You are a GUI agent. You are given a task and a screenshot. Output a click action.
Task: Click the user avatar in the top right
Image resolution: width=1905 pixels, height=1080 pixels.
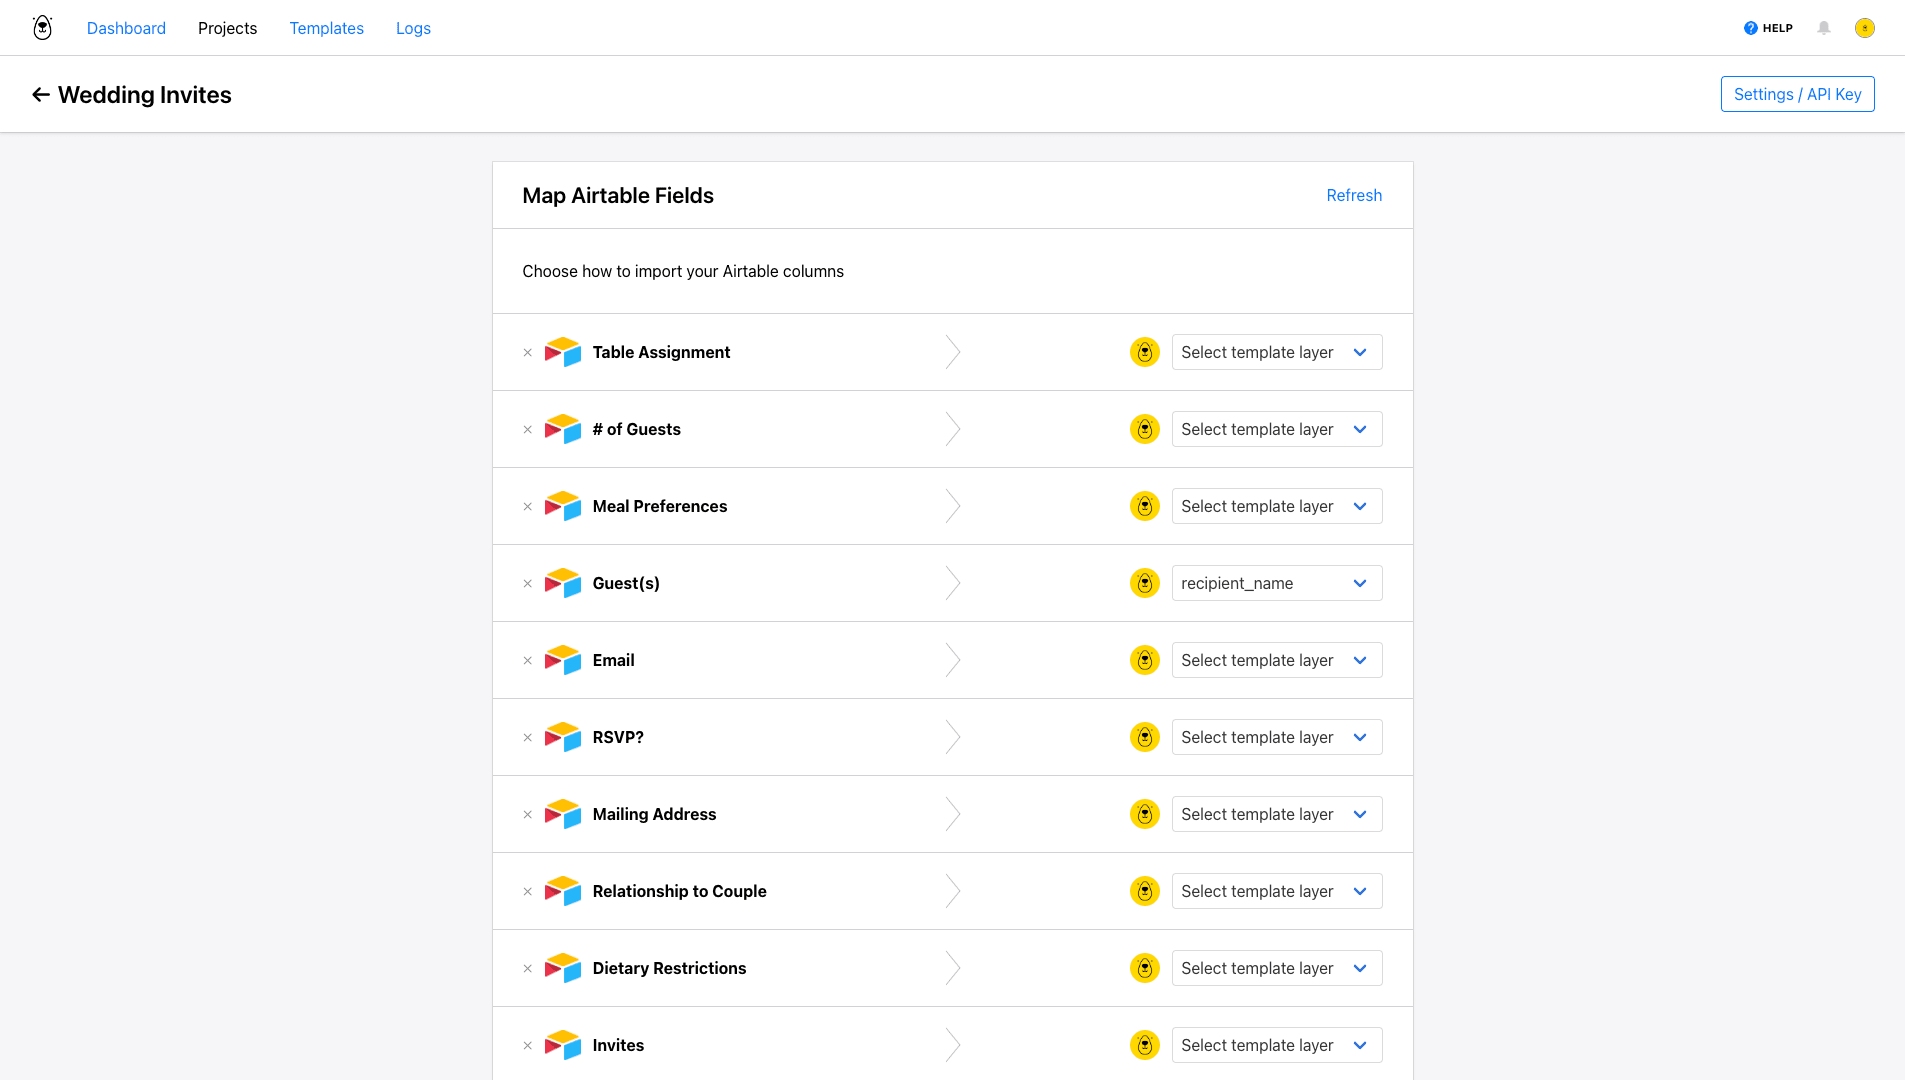click(x=1865, y=28)
